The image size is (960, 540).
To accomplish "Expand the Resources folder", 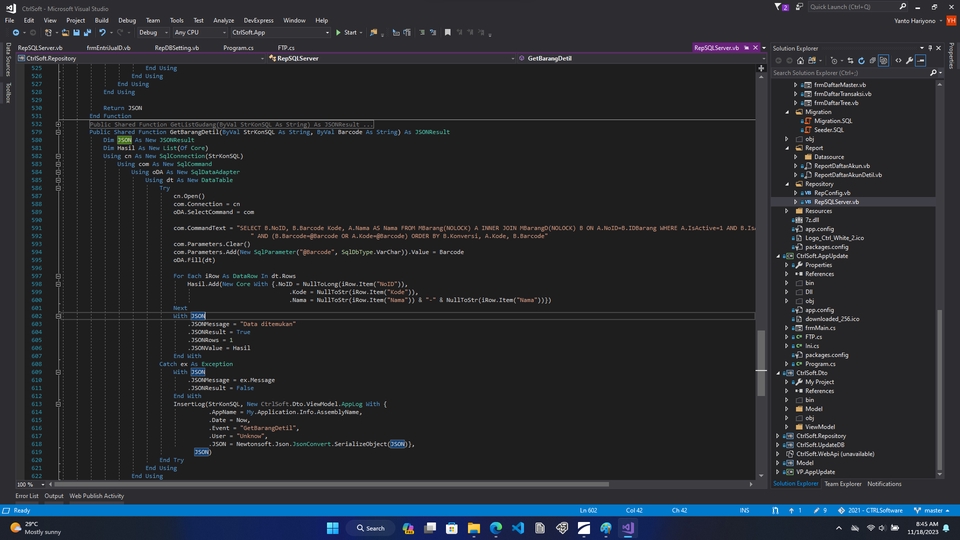I will point(787,211).
